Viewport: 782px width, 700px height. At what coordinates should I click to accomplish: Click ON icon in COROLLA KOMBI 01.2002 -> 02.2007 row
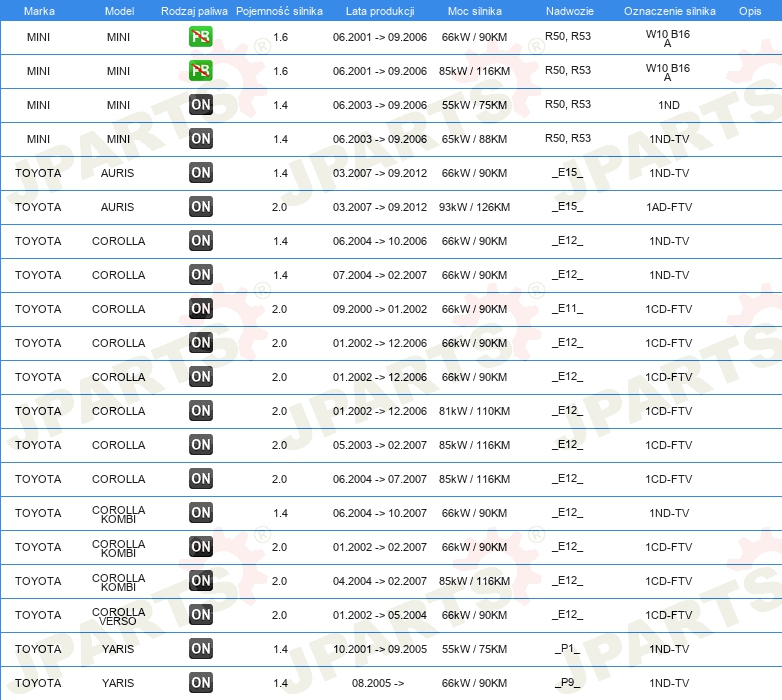coord(201,547)
